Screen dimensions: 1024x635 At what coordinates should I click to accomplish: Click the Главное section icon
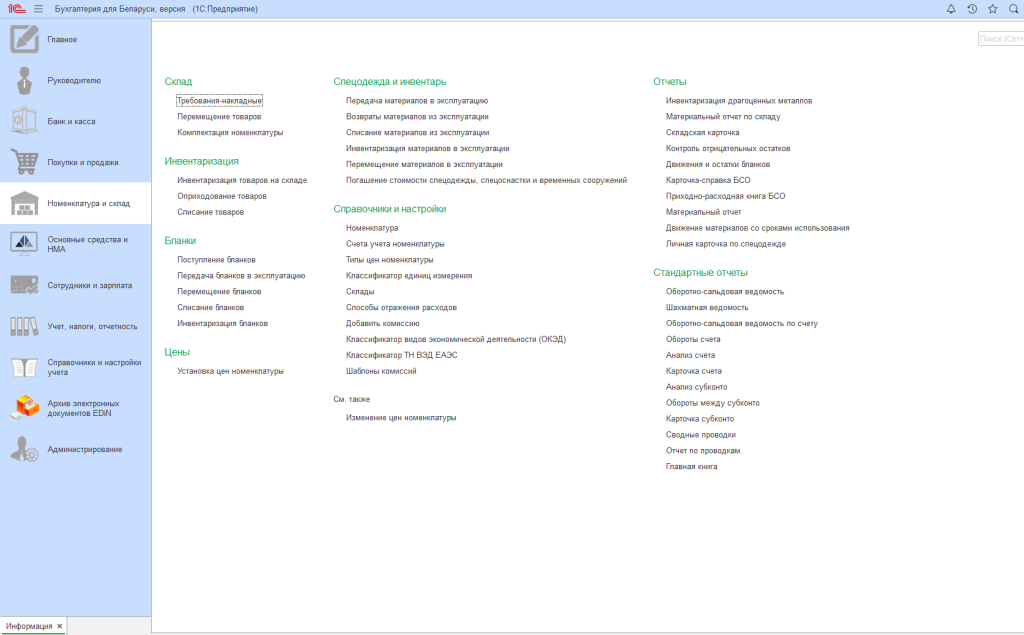[24, 39]
